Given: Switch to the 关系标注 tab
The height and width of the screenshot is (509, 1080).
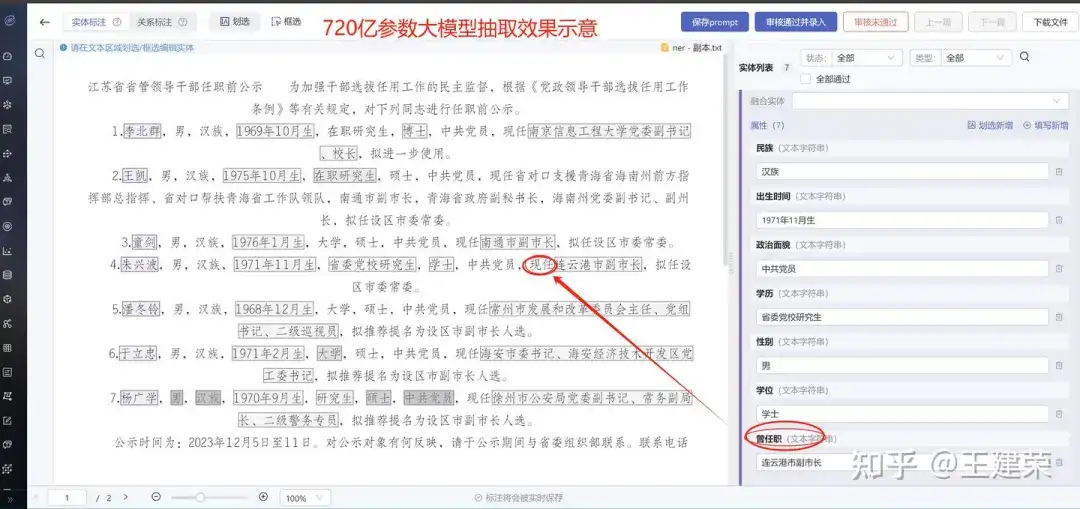Looking at the screenshot, I should click(x=162, y=22).
